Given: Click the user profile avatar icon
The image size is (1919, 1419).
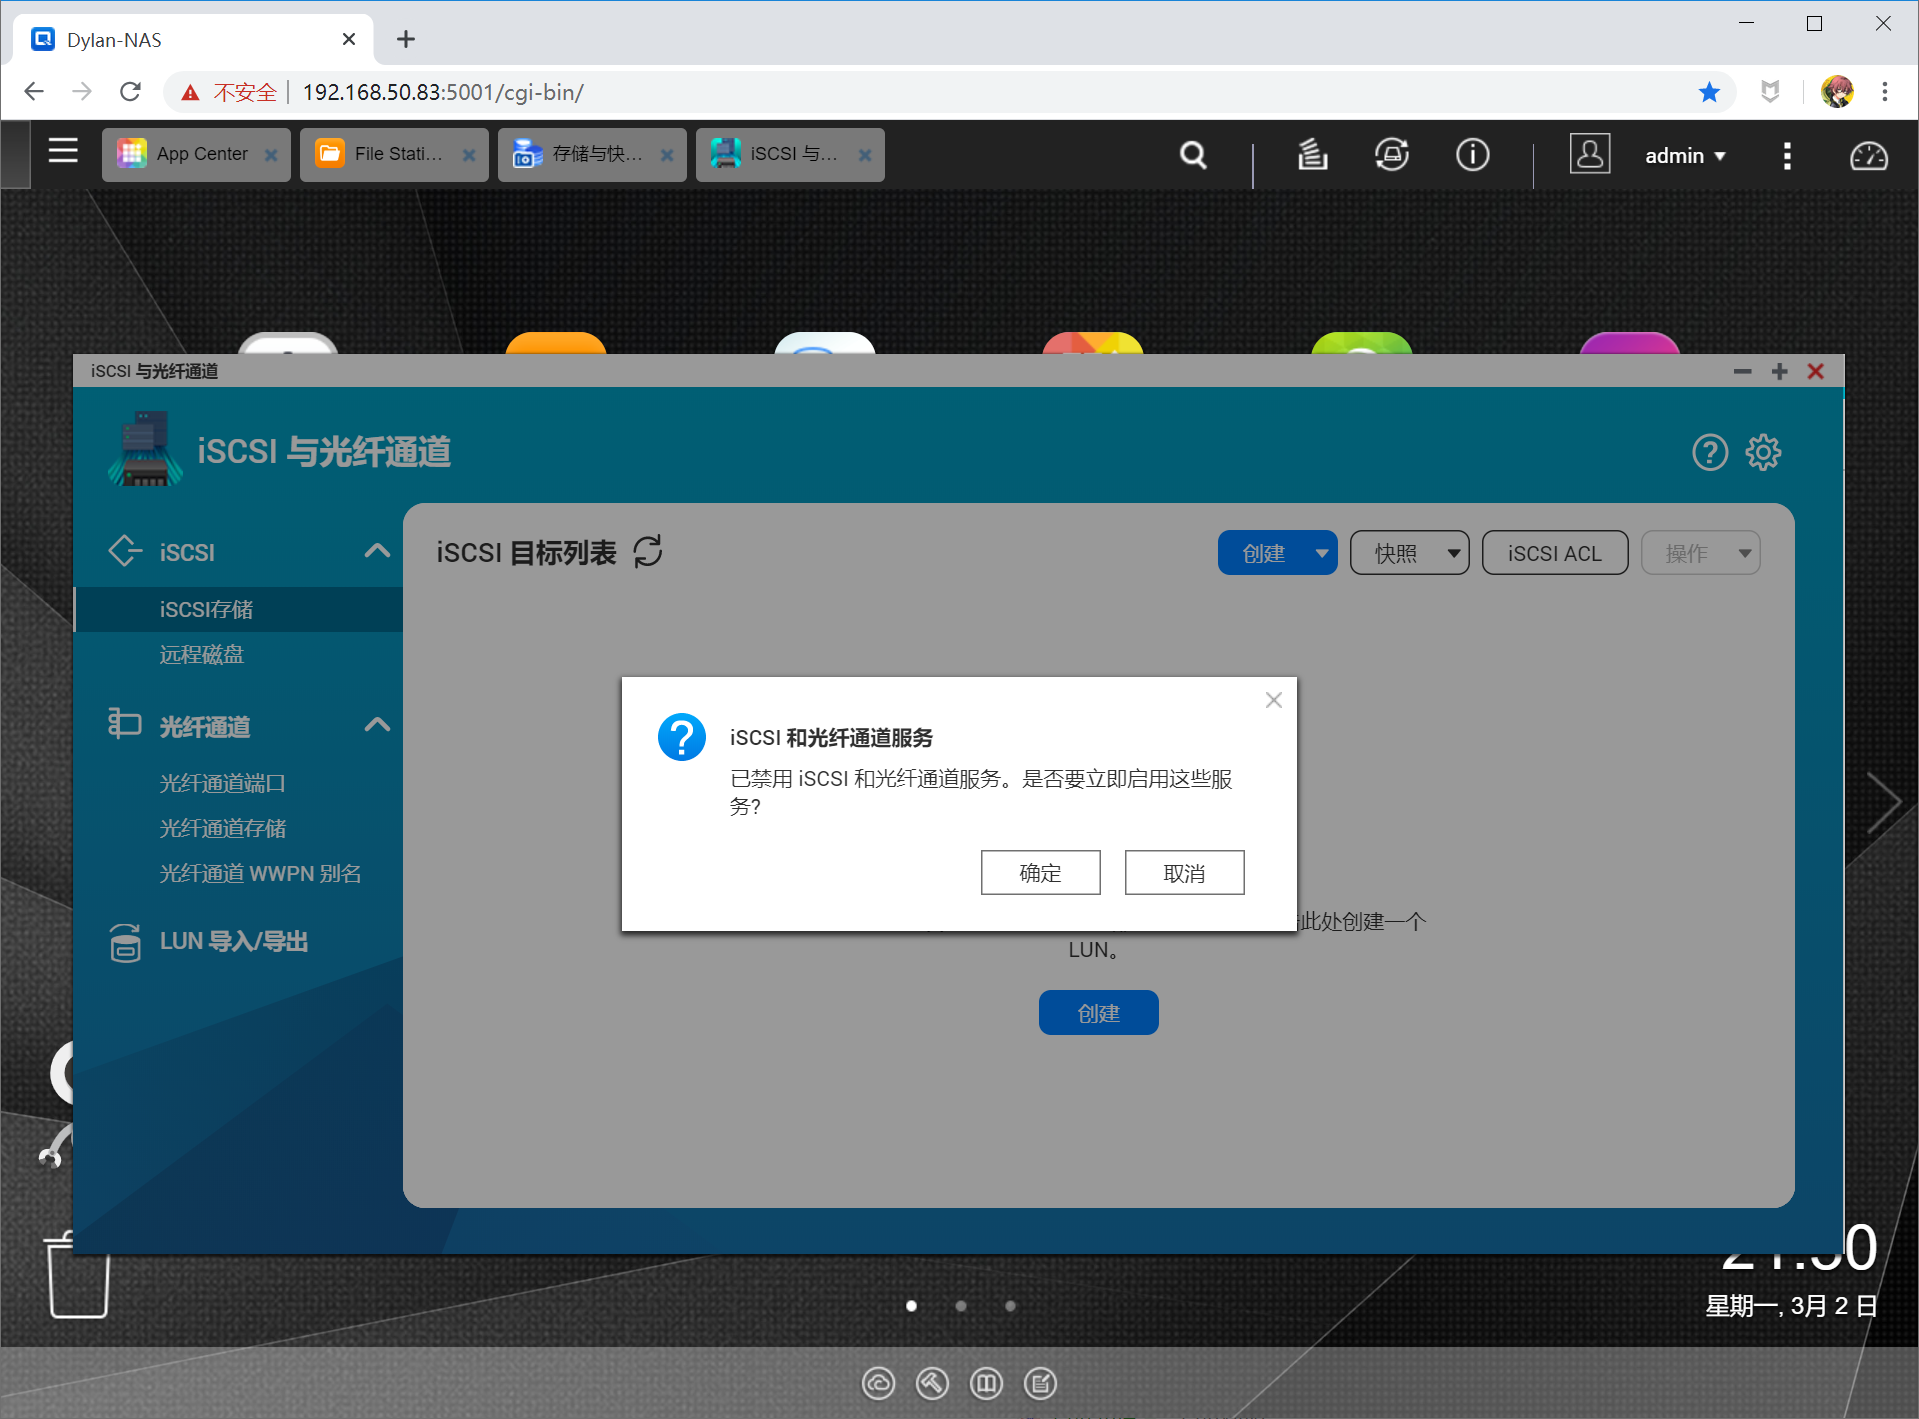Looking at the screenshot, I should tap(1589, 154).
